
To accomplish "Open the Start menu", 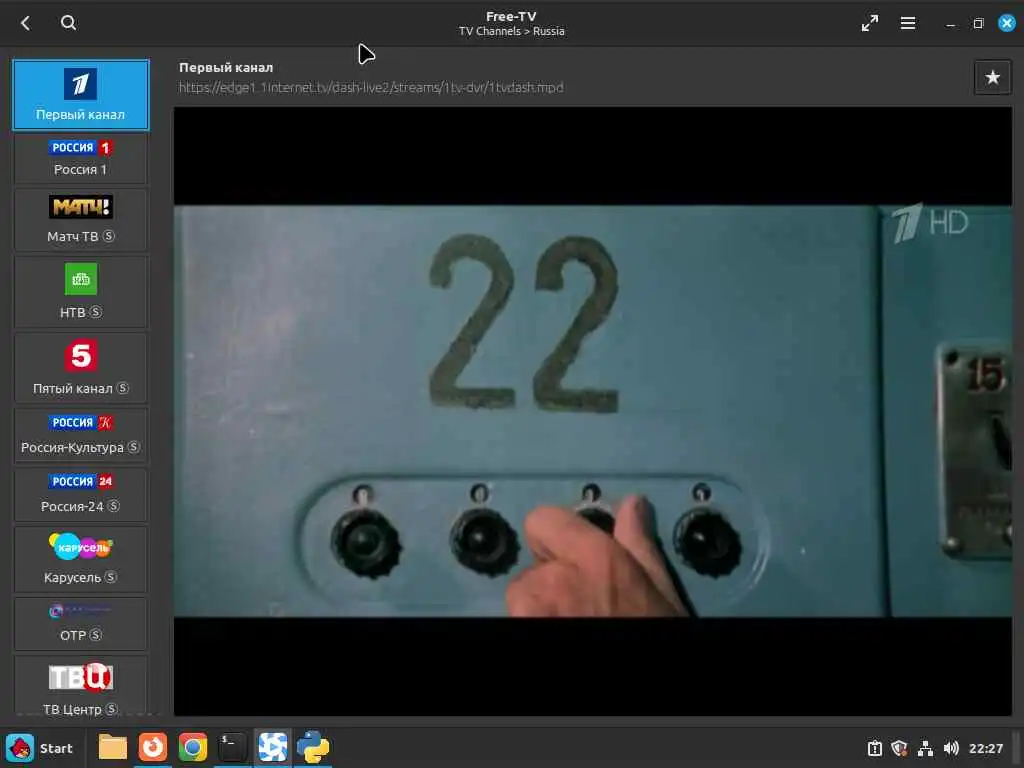I will point(39,748).
